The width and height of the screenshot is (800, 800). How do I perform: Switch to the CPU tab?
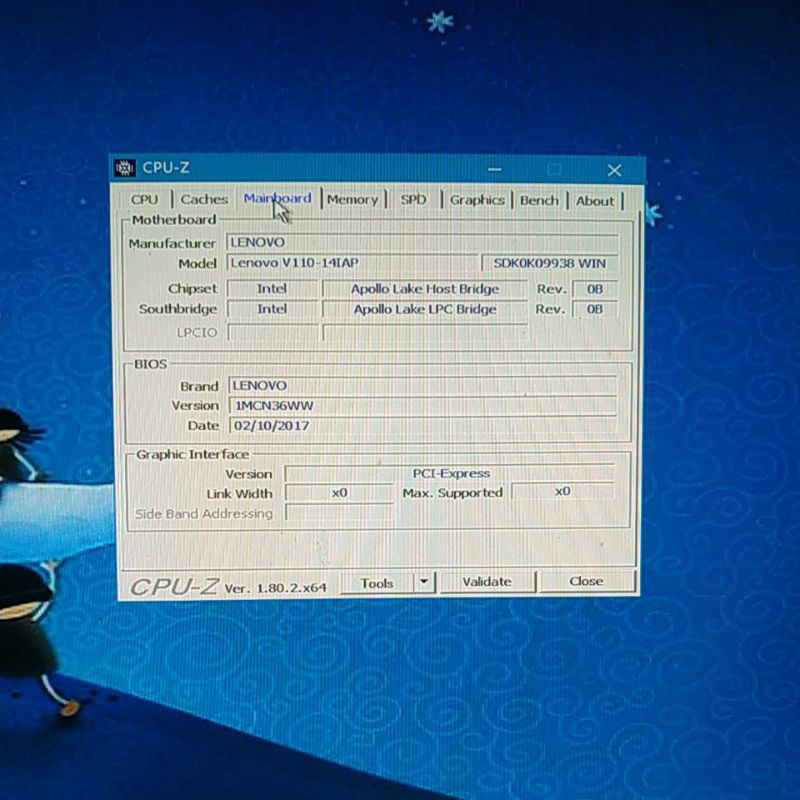pyautogui.click(x=145, y=200)
